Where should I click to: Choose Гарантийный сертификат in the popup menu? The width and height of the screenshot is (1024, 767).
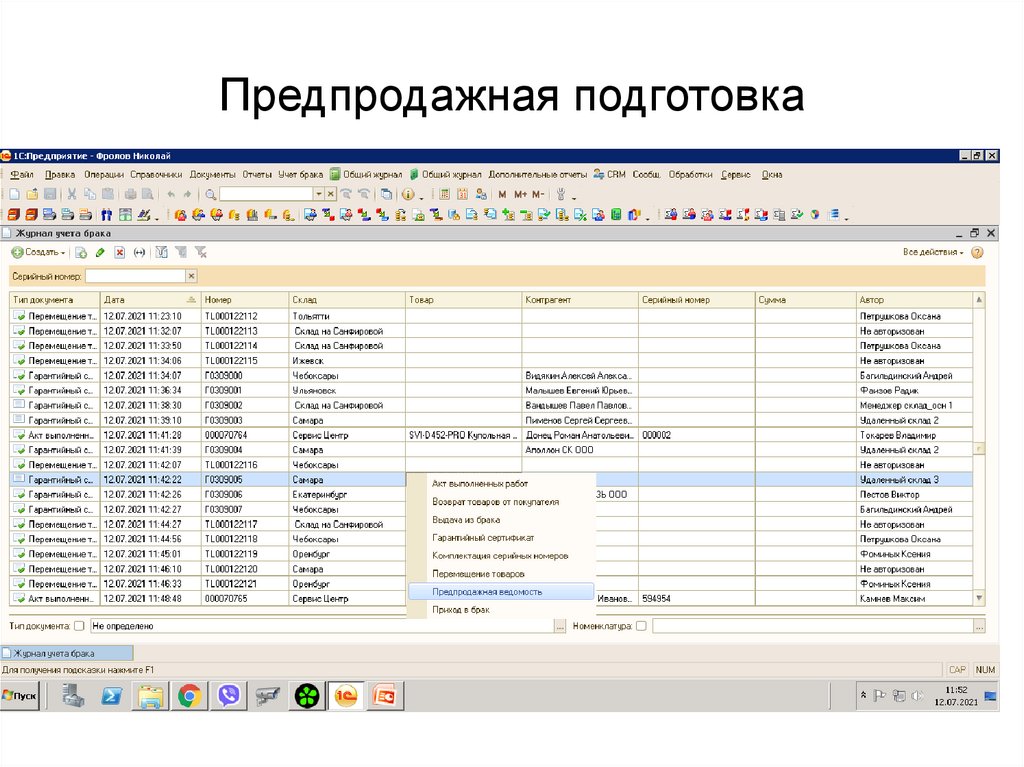point(482,537)
